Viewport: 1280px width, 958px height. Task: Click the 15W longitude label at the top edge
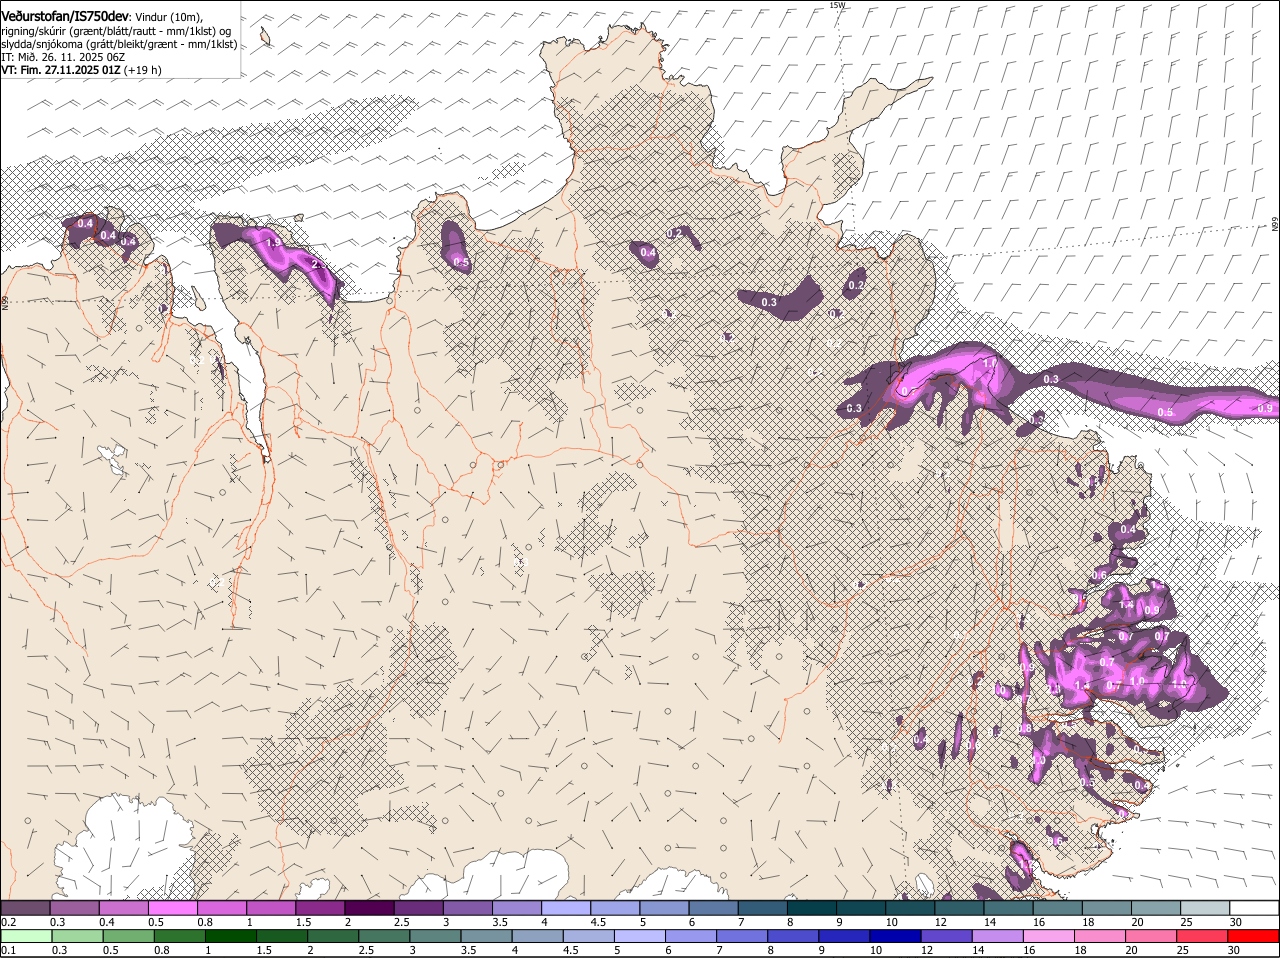(x=837, y=5)
